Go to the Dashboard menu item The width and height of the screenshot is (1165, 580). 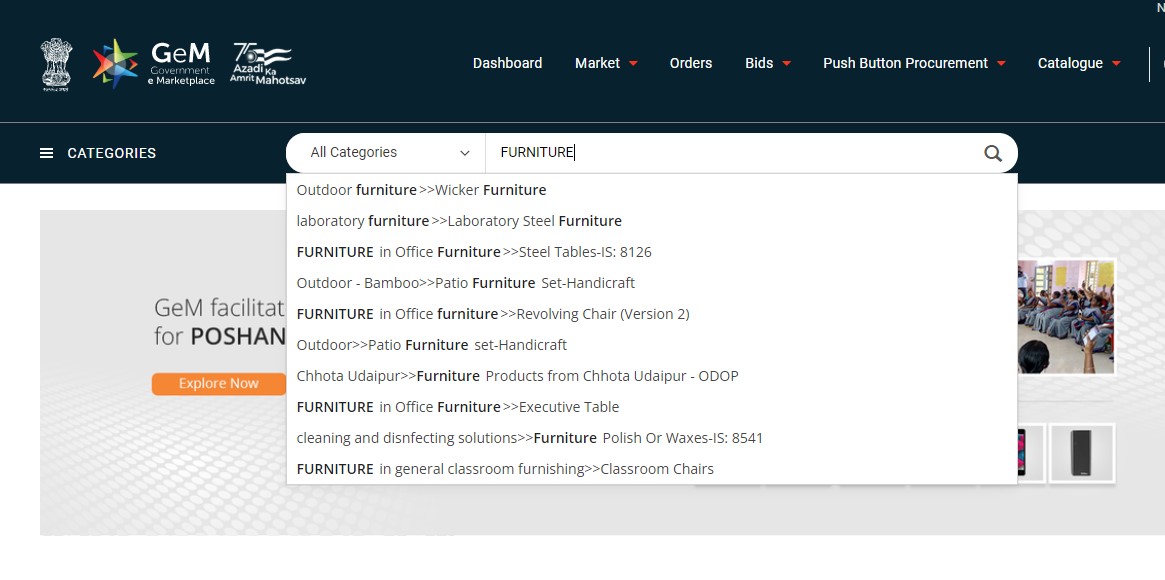pos(507,63)
